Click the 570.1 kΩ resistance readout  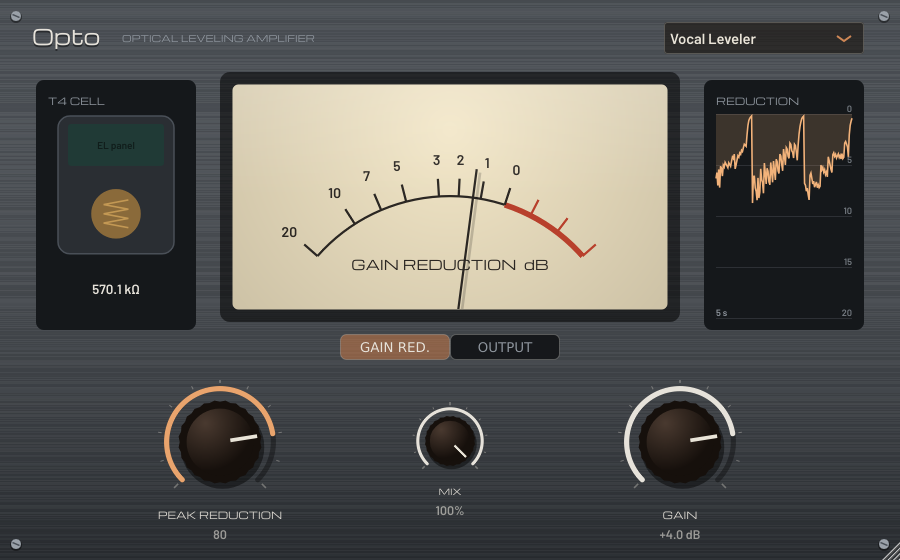click(x=116, y=289)
